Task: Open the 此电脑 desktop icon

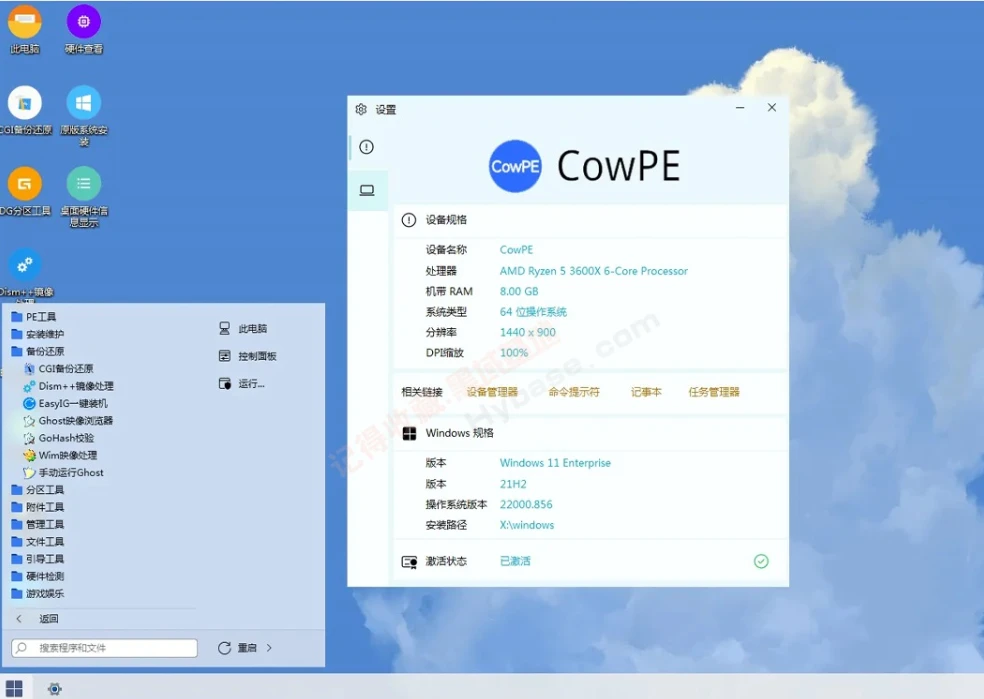Action: [25, 22]
